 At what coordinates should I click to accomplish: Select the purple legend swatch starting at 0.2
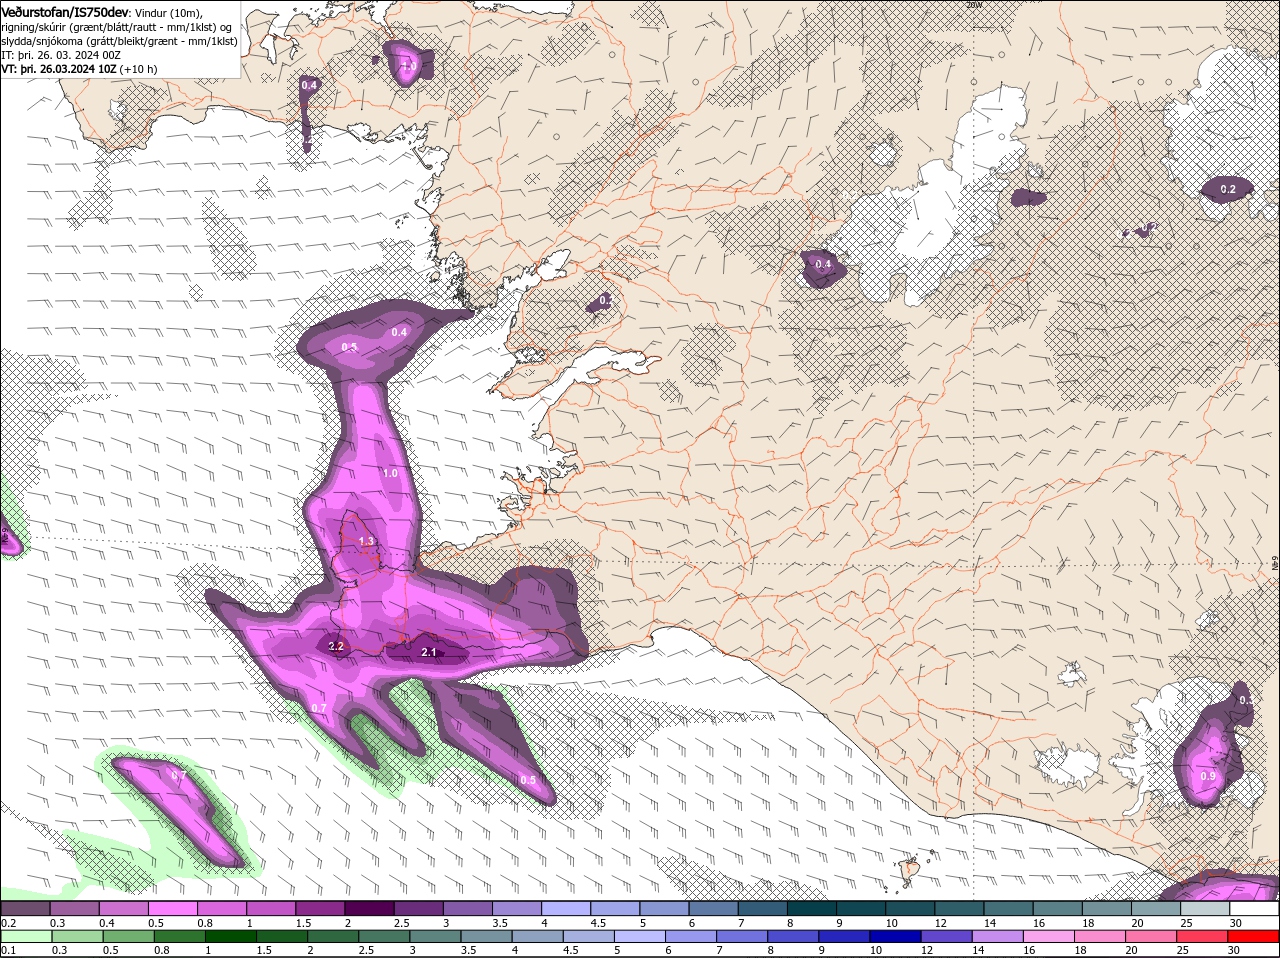point(25,909)
